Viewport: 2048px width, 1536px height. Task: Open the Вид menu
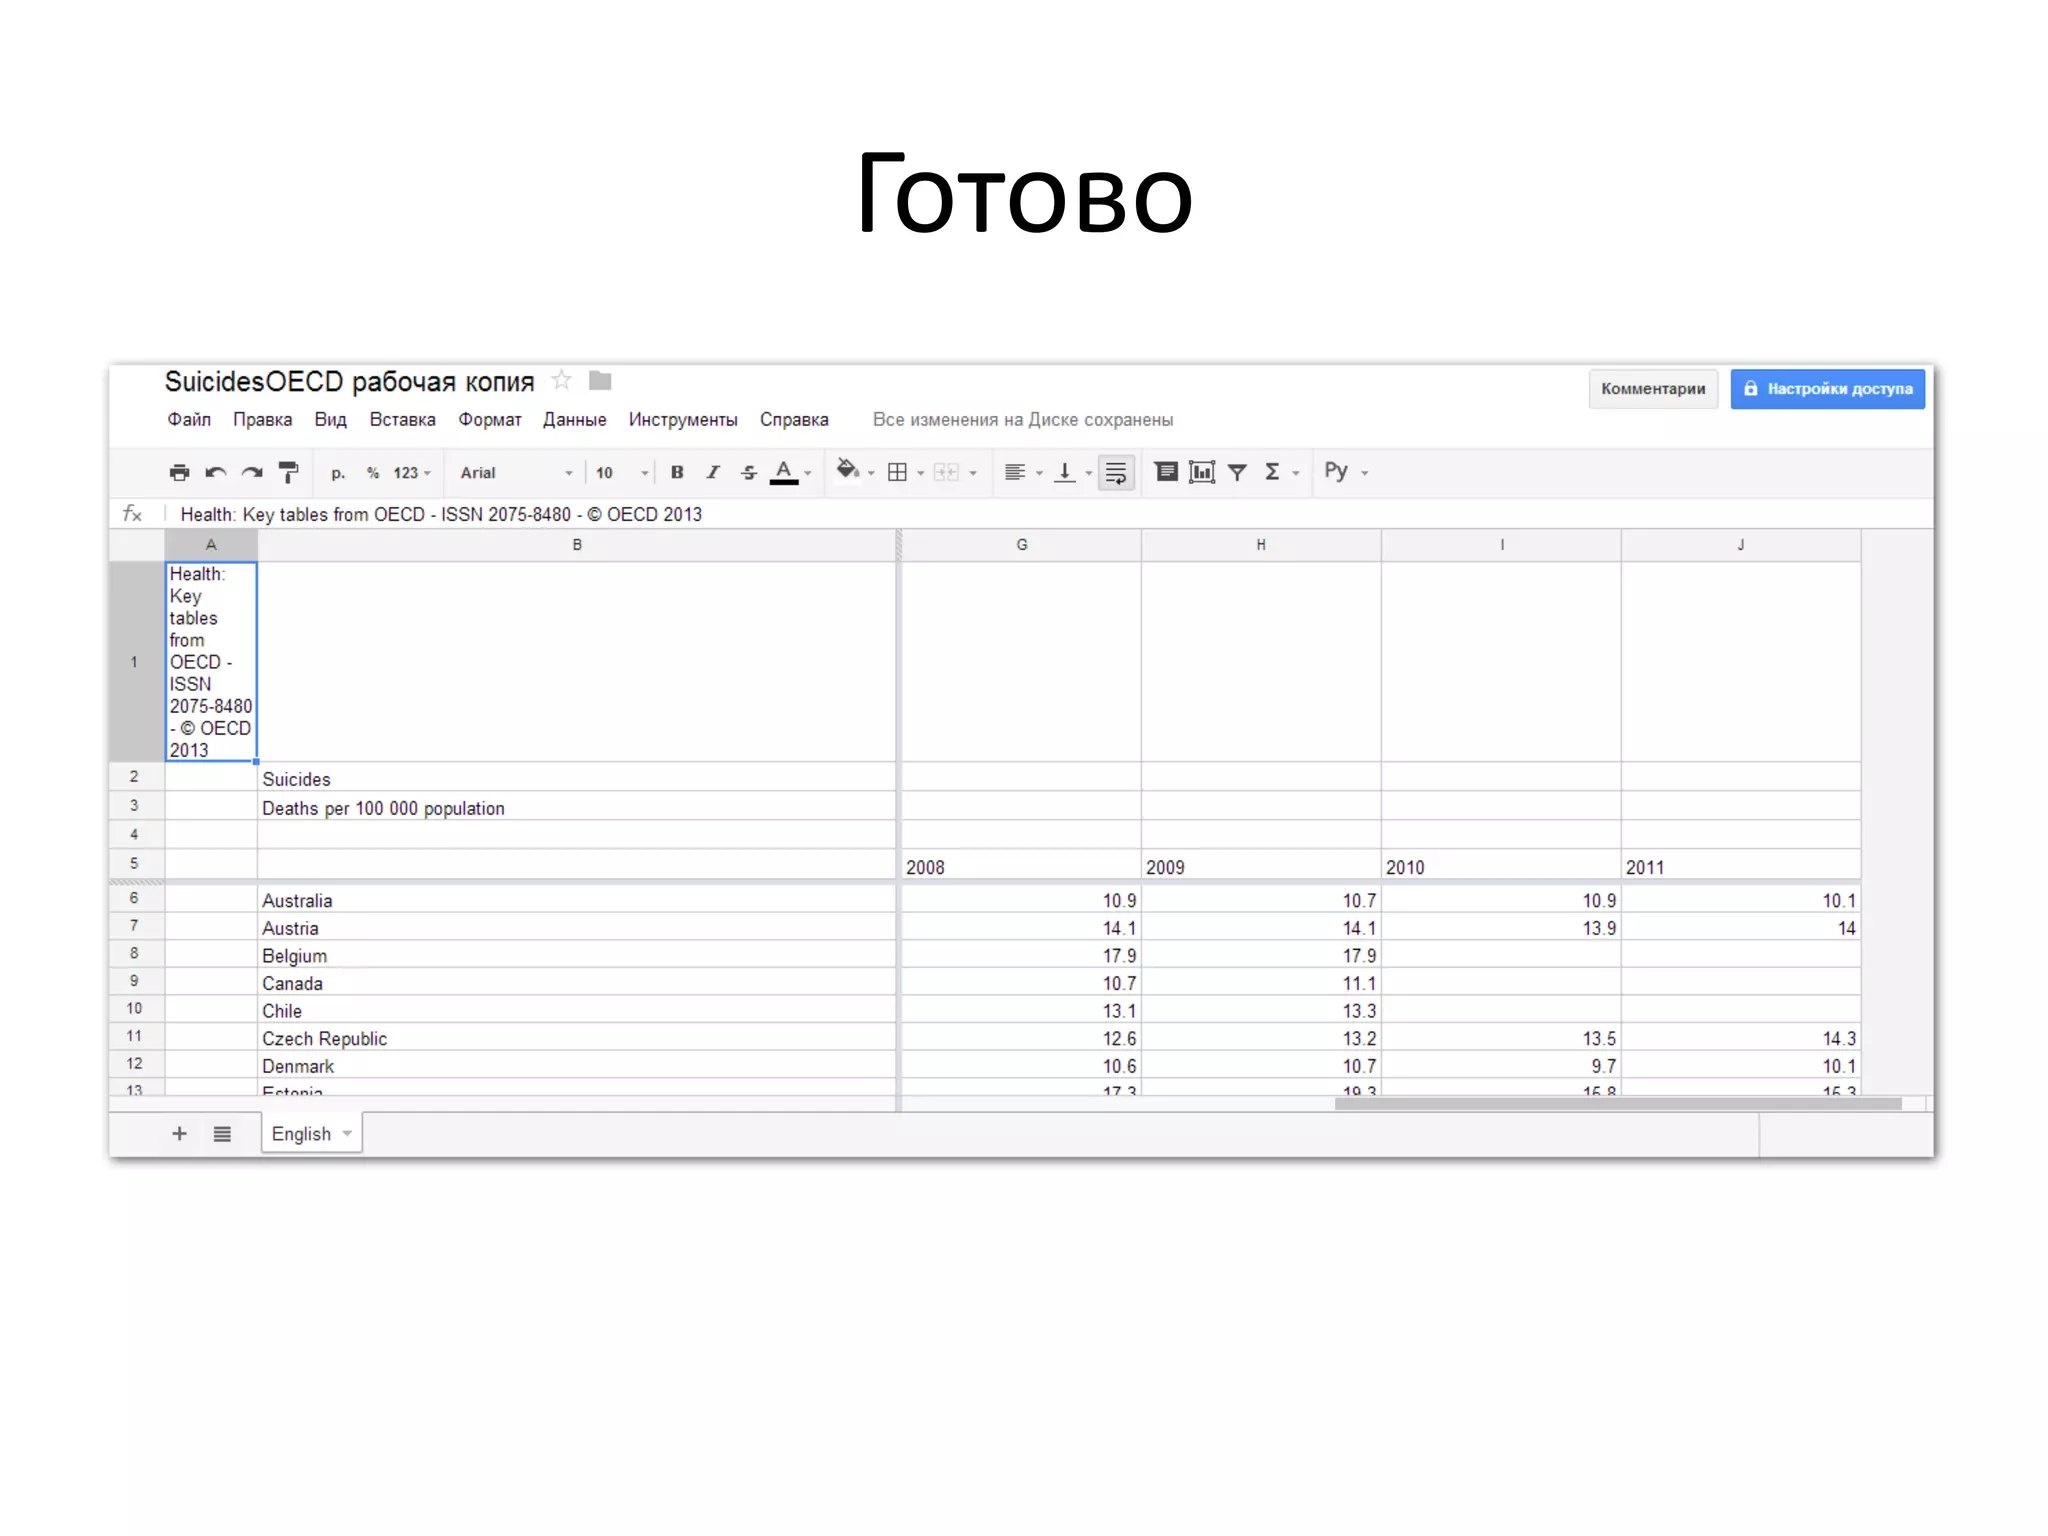coord(330,420)
